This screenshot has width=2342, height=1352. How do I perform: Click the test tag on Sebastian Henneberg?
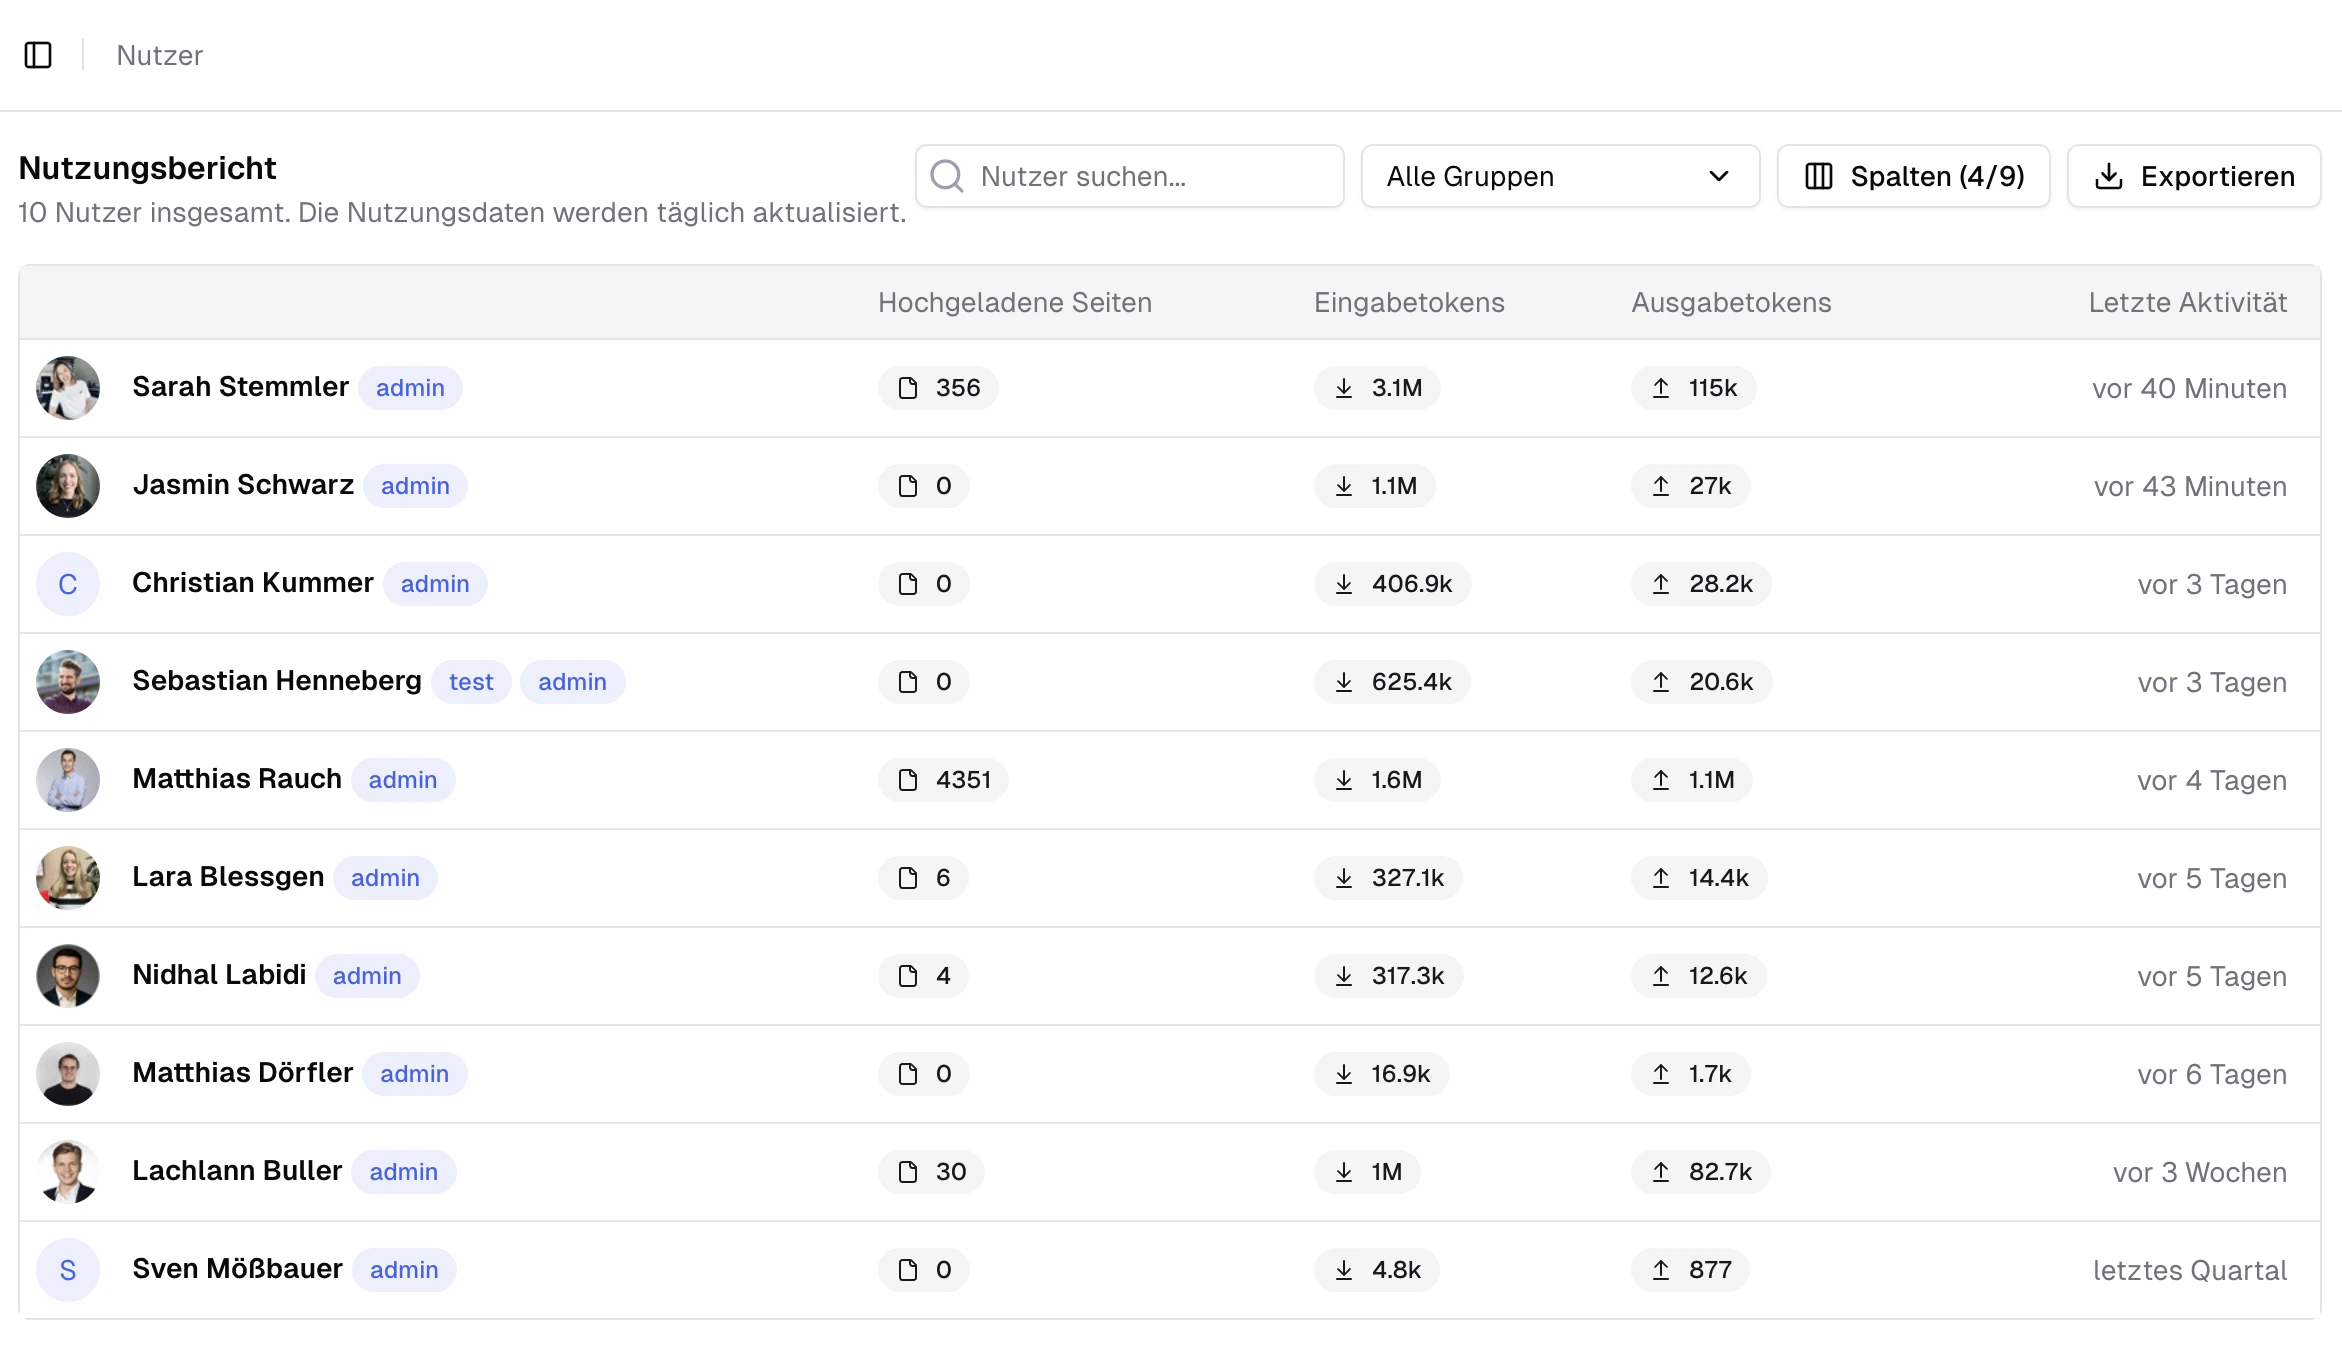pyautogui.click(x=471, y=682)
